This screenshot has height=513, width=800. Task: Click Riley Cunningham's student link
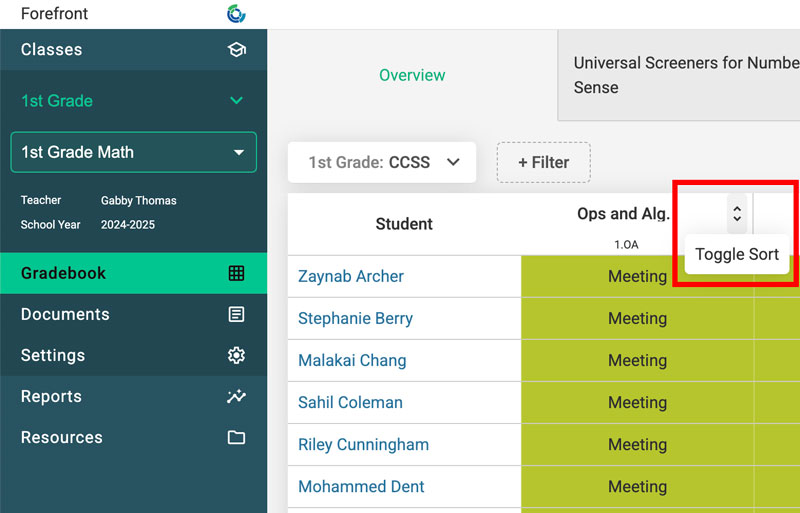point(363,444)
